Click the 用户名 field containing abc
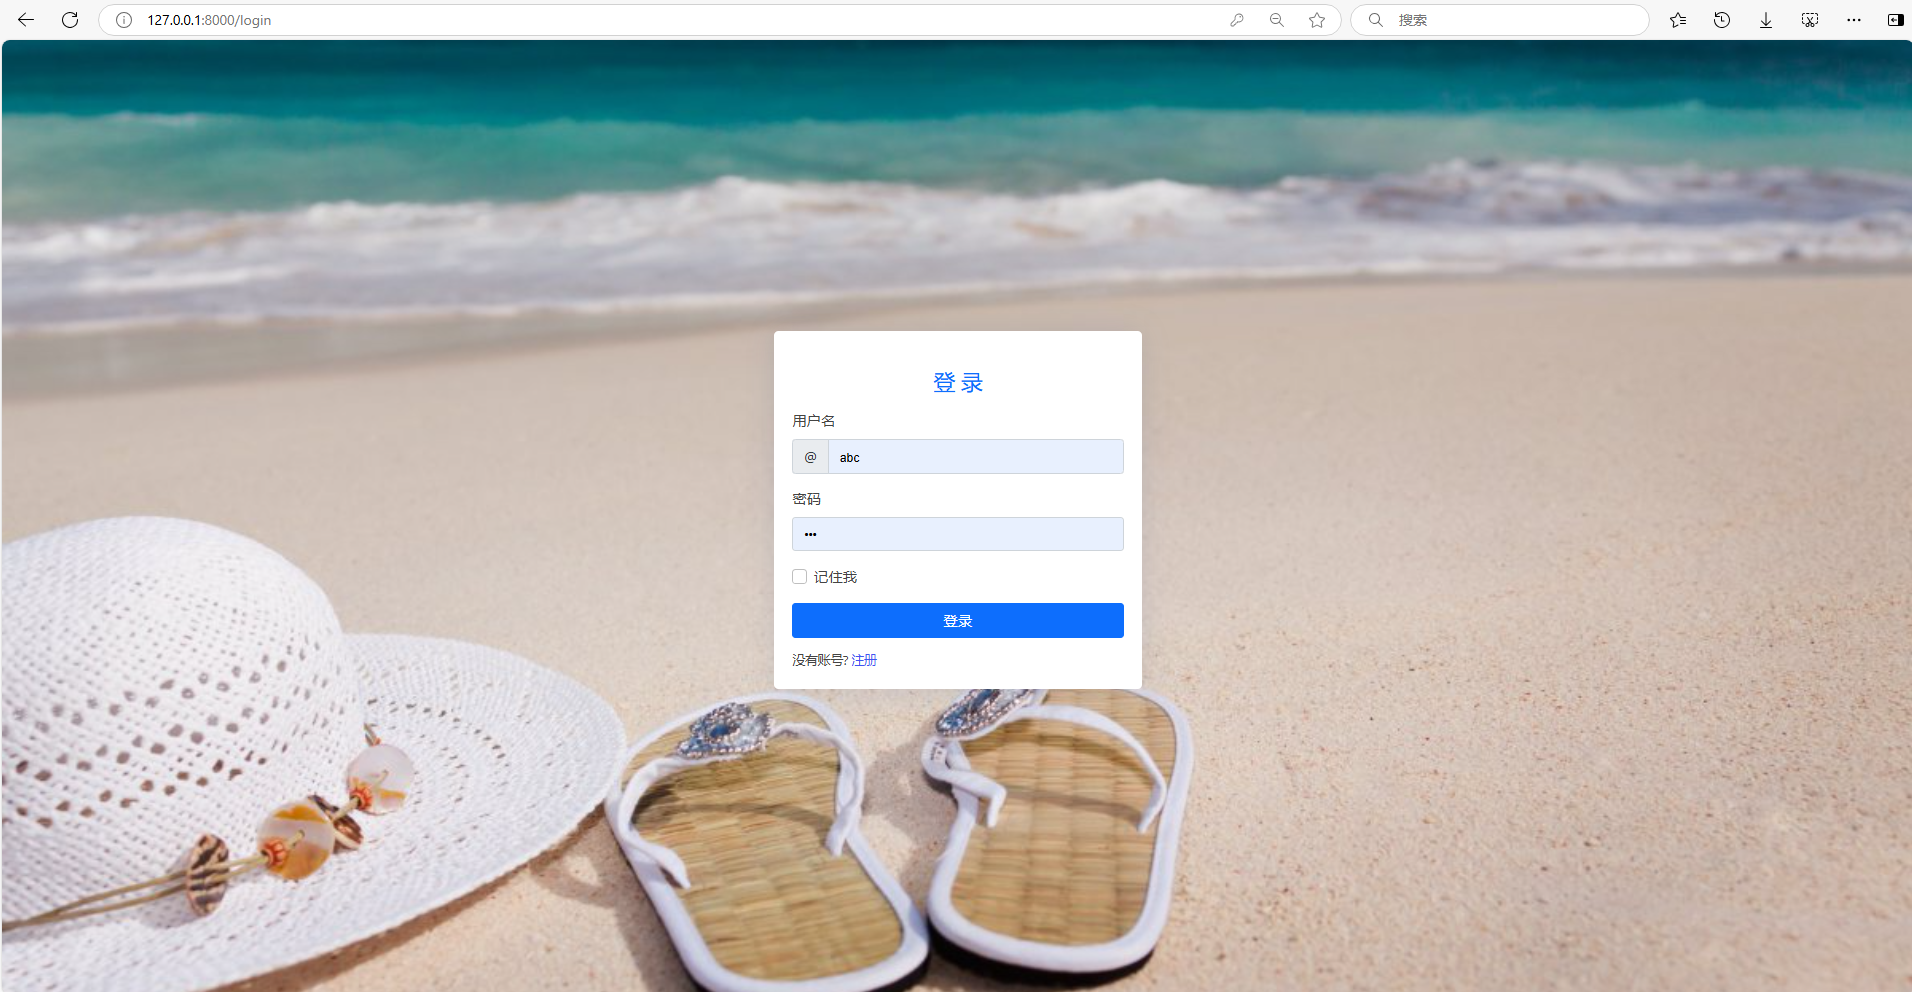Image resolution: width=1912 pixels, height=992 pixels. pos(975,457)
